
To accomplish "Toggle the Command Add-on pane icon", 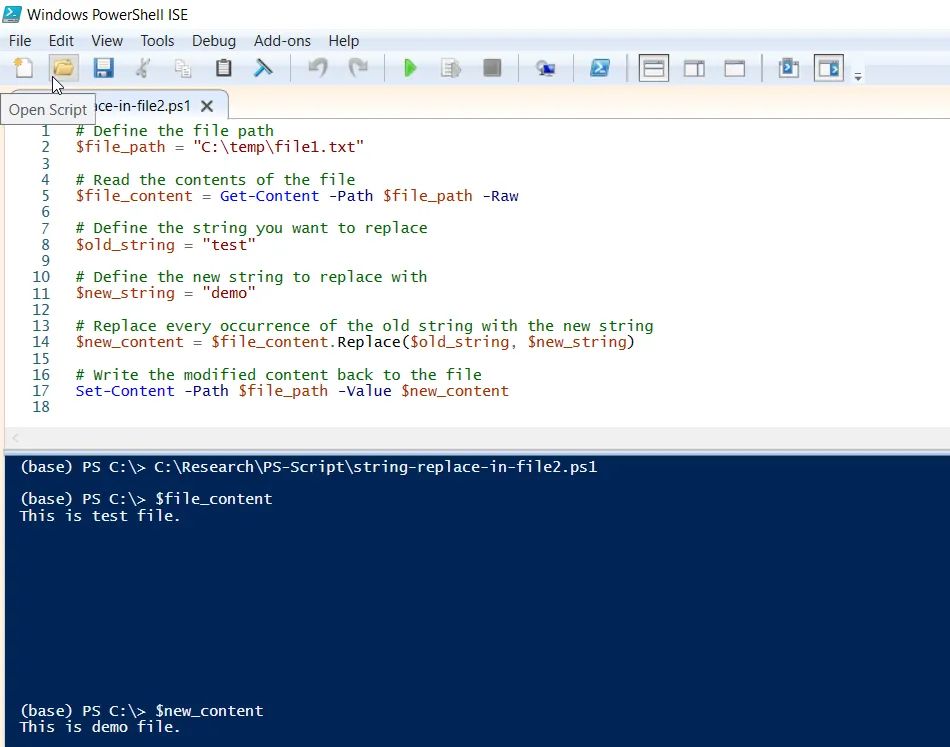I will click(x=828, y=68).
